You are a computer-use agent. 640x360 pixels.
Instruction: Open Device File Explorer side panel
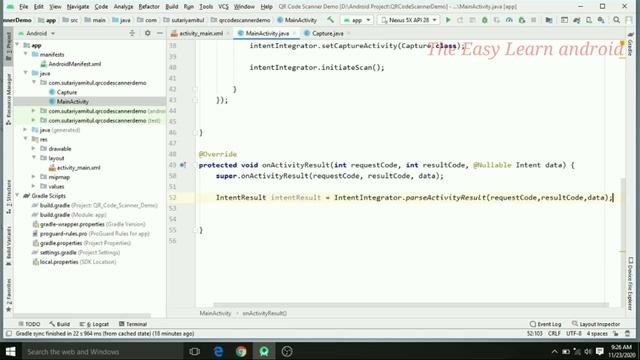[x=630, y=283]
